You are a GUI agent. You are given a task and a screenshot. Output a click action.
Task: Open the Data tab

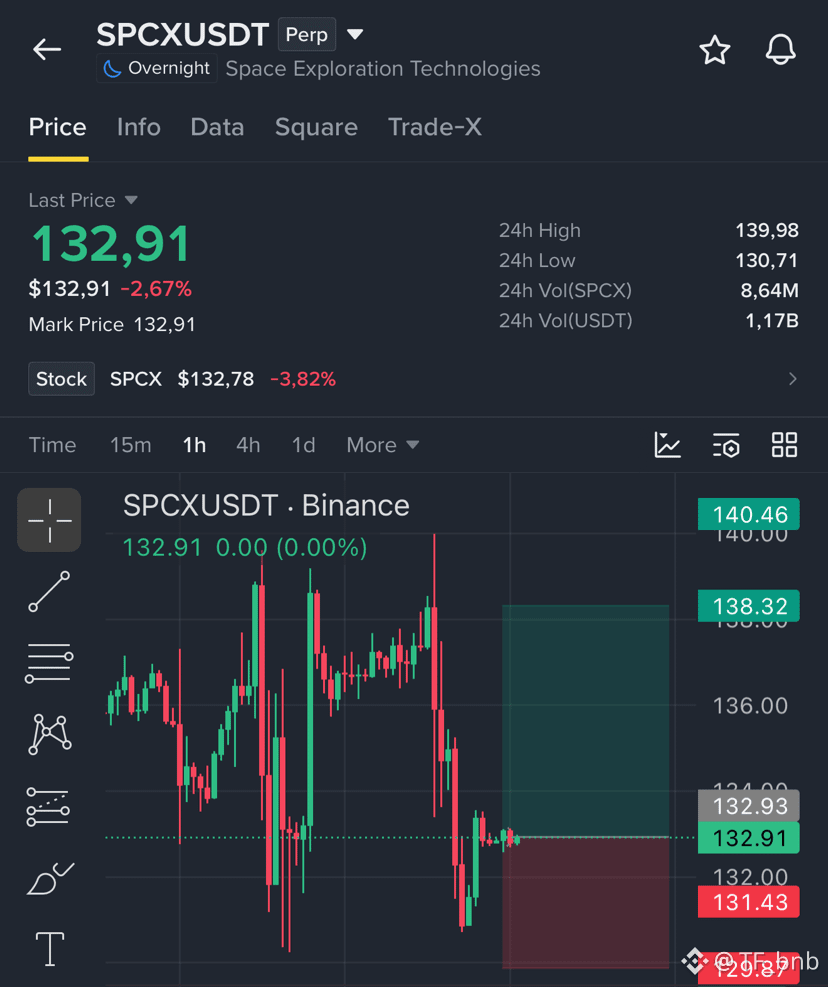click(217, 128)
